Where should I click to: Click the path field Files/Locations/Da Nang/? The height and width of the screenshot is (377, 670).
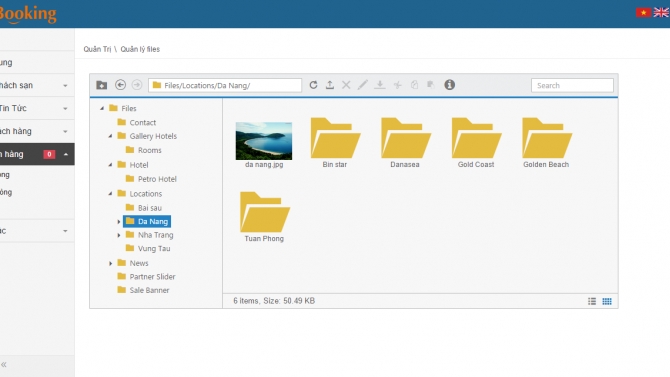point(225,85)
